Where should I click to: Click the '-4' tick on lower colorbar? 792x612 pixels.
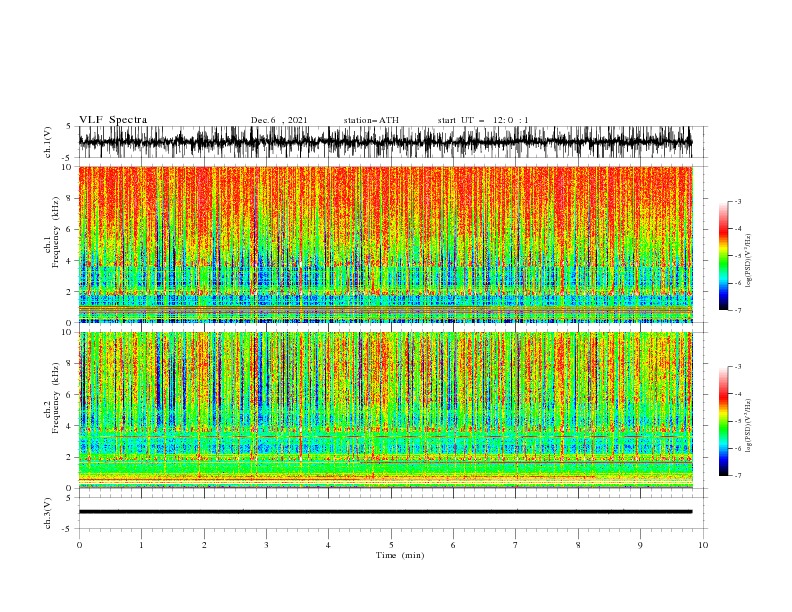click(x=738, y=394)
